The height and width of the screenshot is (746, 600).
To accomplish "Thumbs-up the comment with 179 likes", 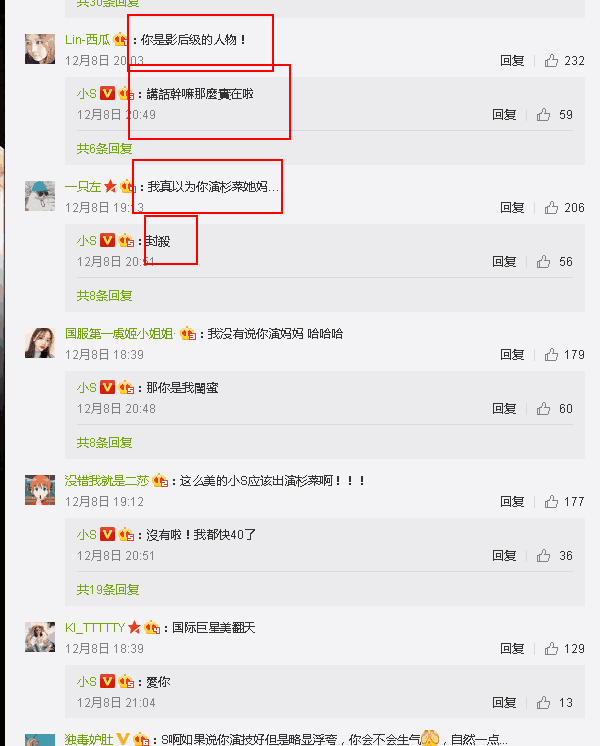I will [551, 354].
